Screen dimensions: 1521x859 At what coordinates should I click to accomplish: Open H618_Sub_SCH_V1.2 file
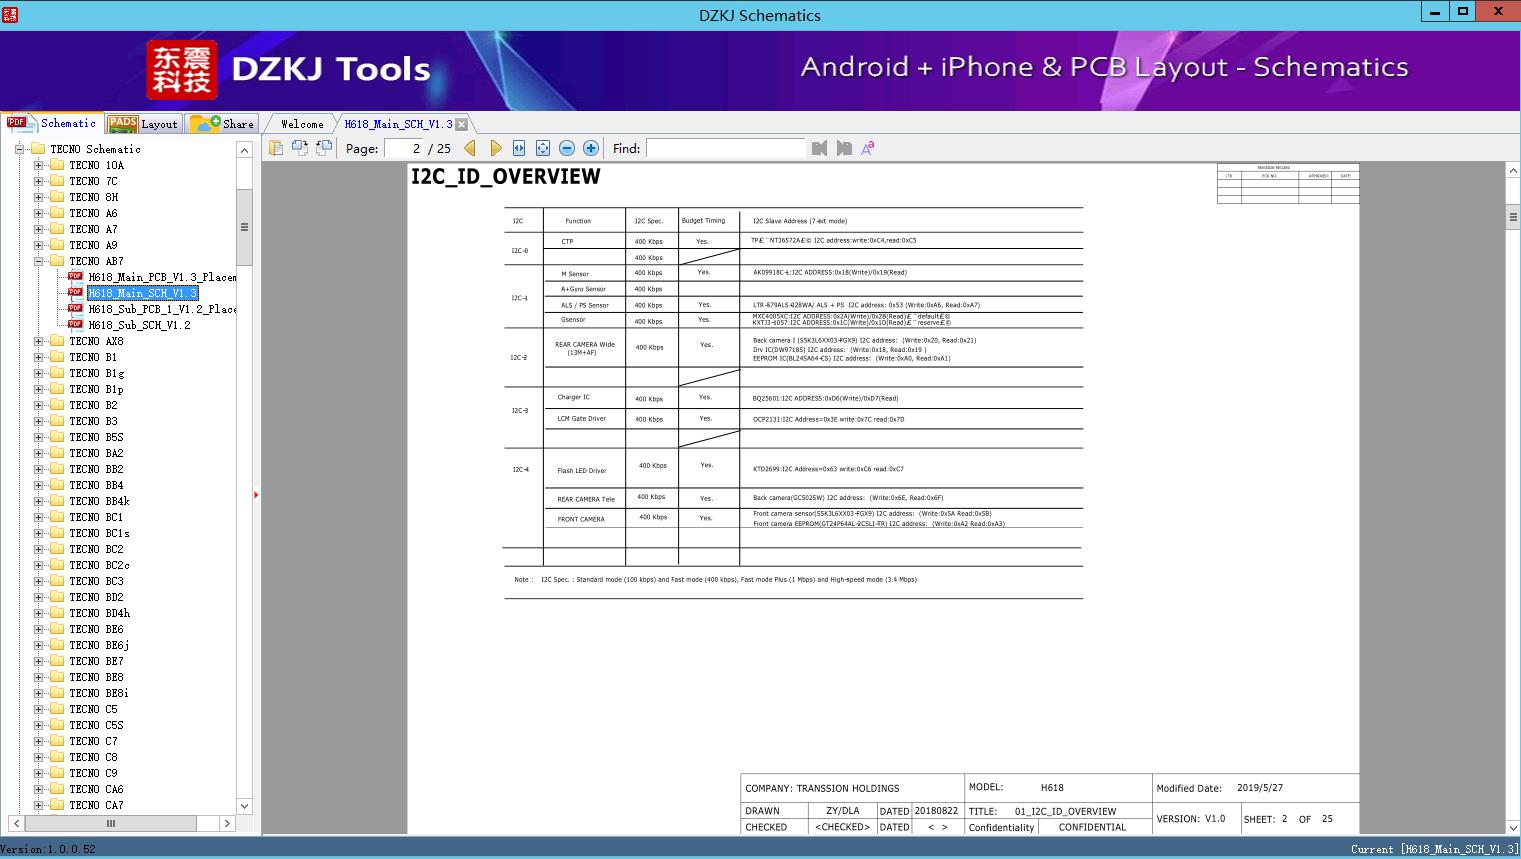(x=139, y=325)
